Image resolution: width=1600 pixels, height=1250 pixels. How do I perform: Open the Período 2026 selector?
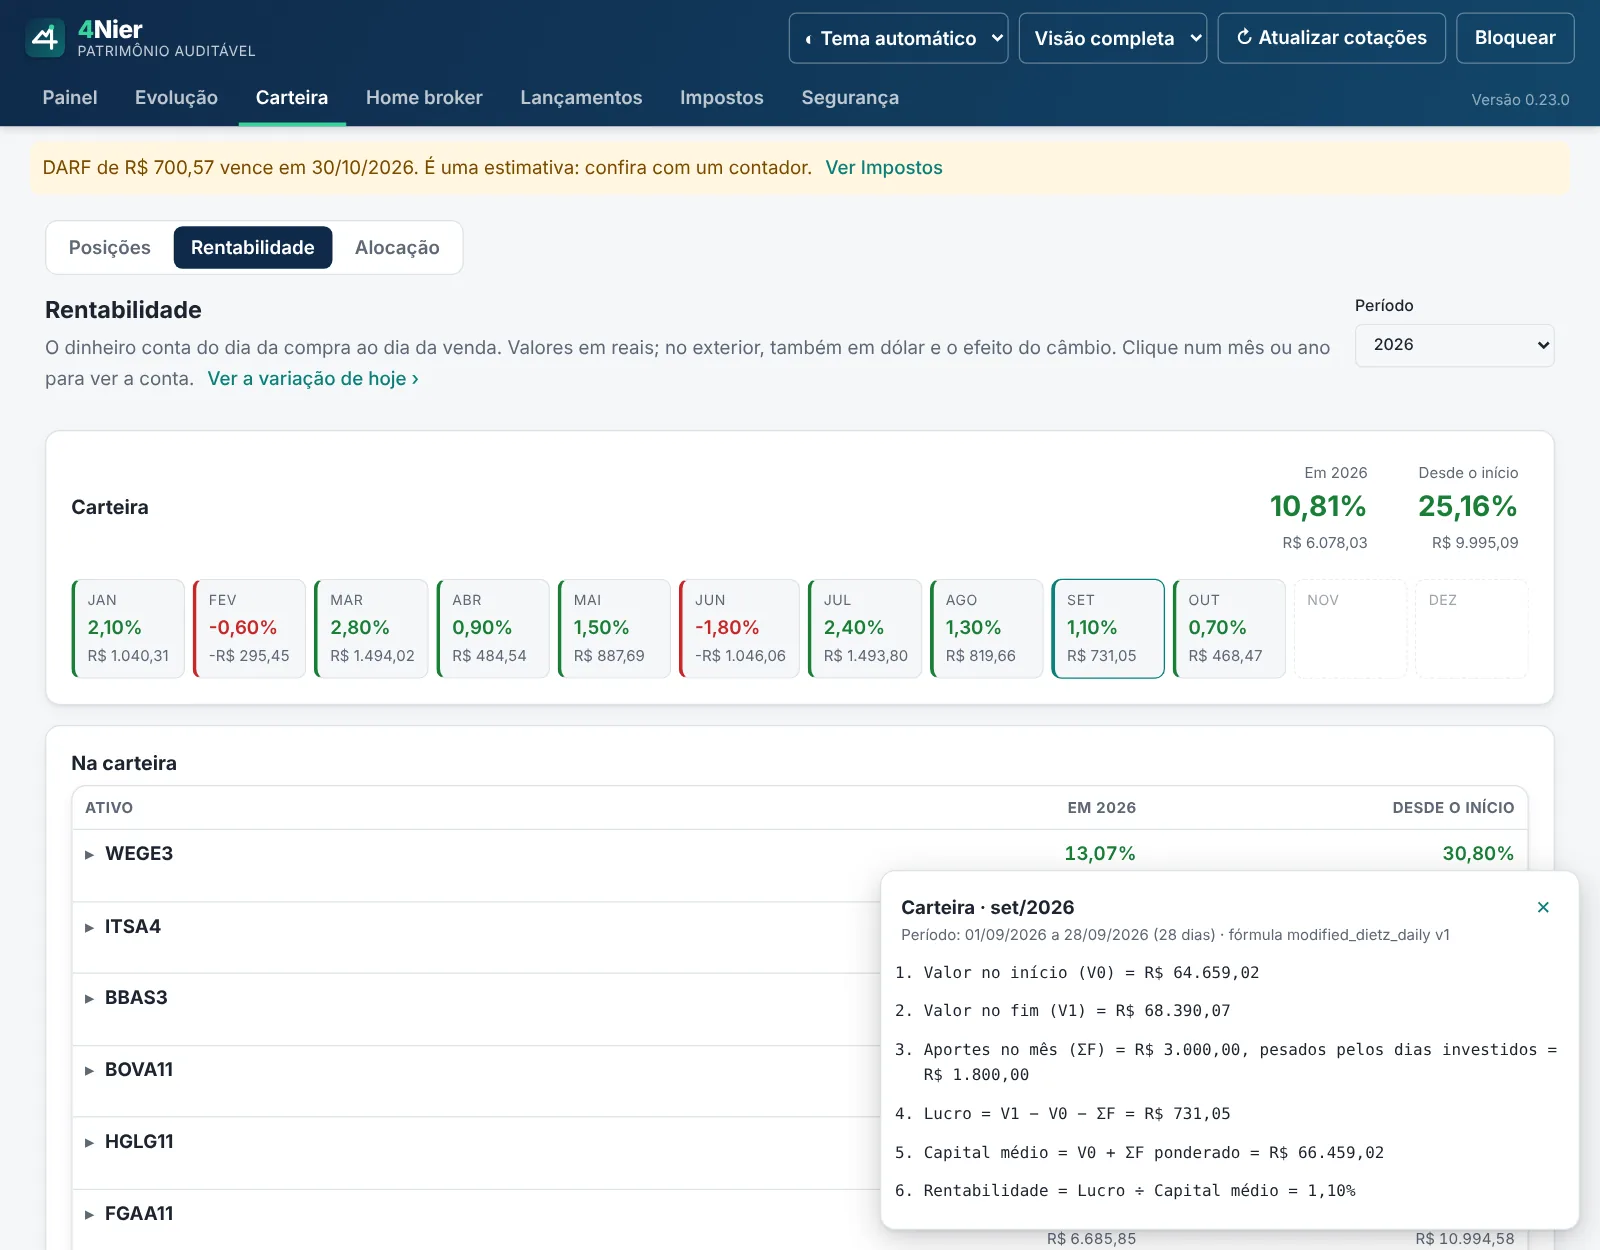1454,345
